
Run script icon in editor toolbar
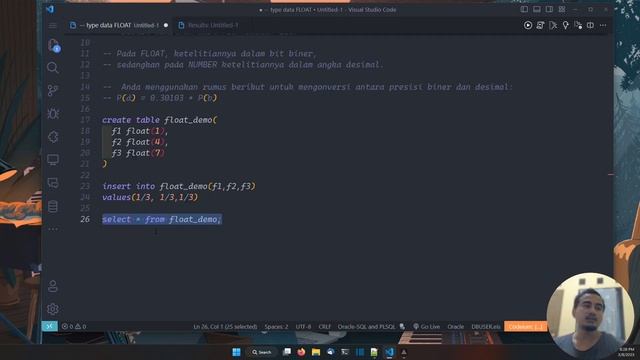point(540,25)
